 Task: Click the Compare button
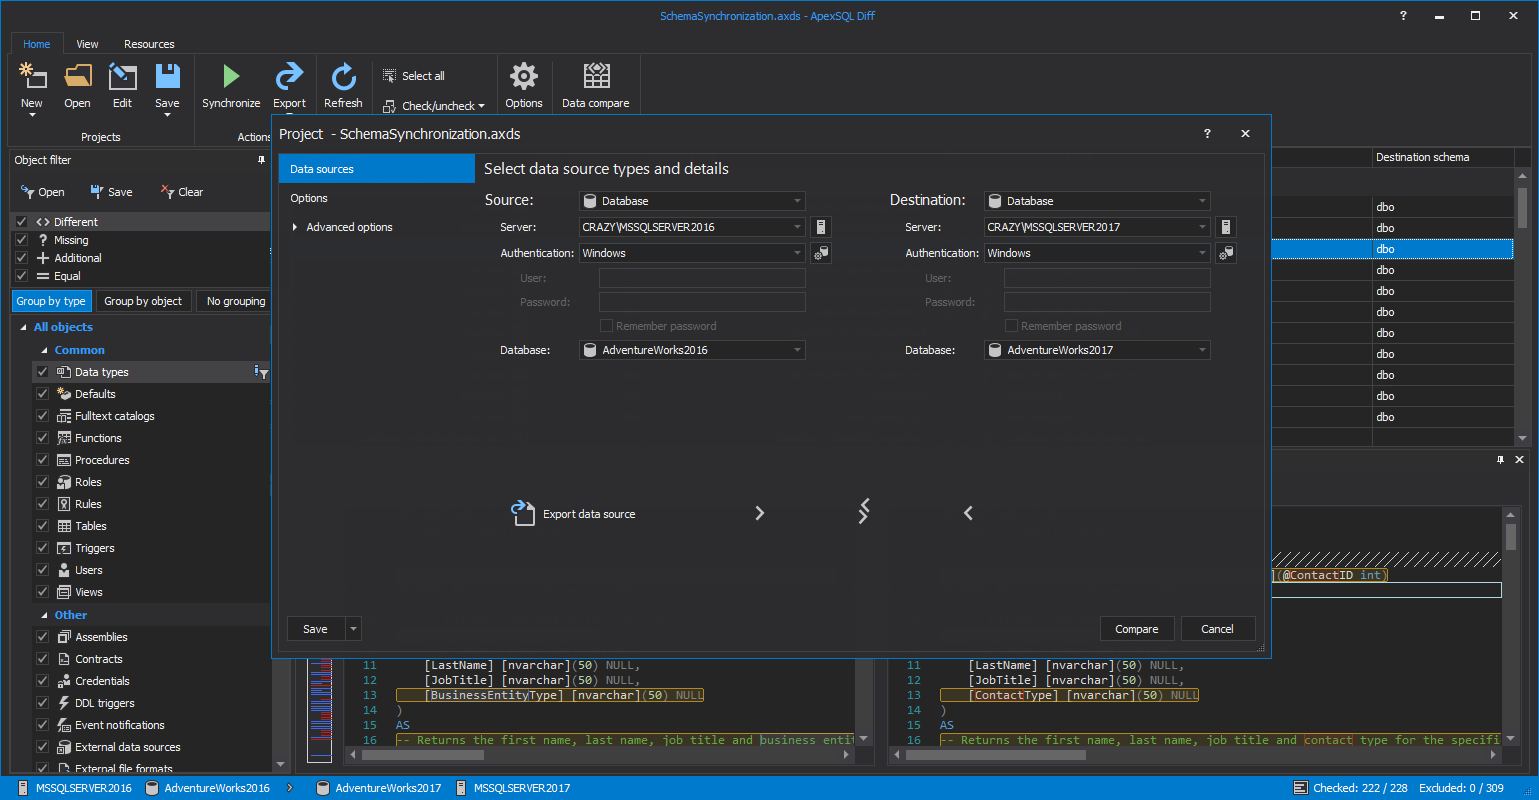pyautogui.click(x=1137, y=629)
